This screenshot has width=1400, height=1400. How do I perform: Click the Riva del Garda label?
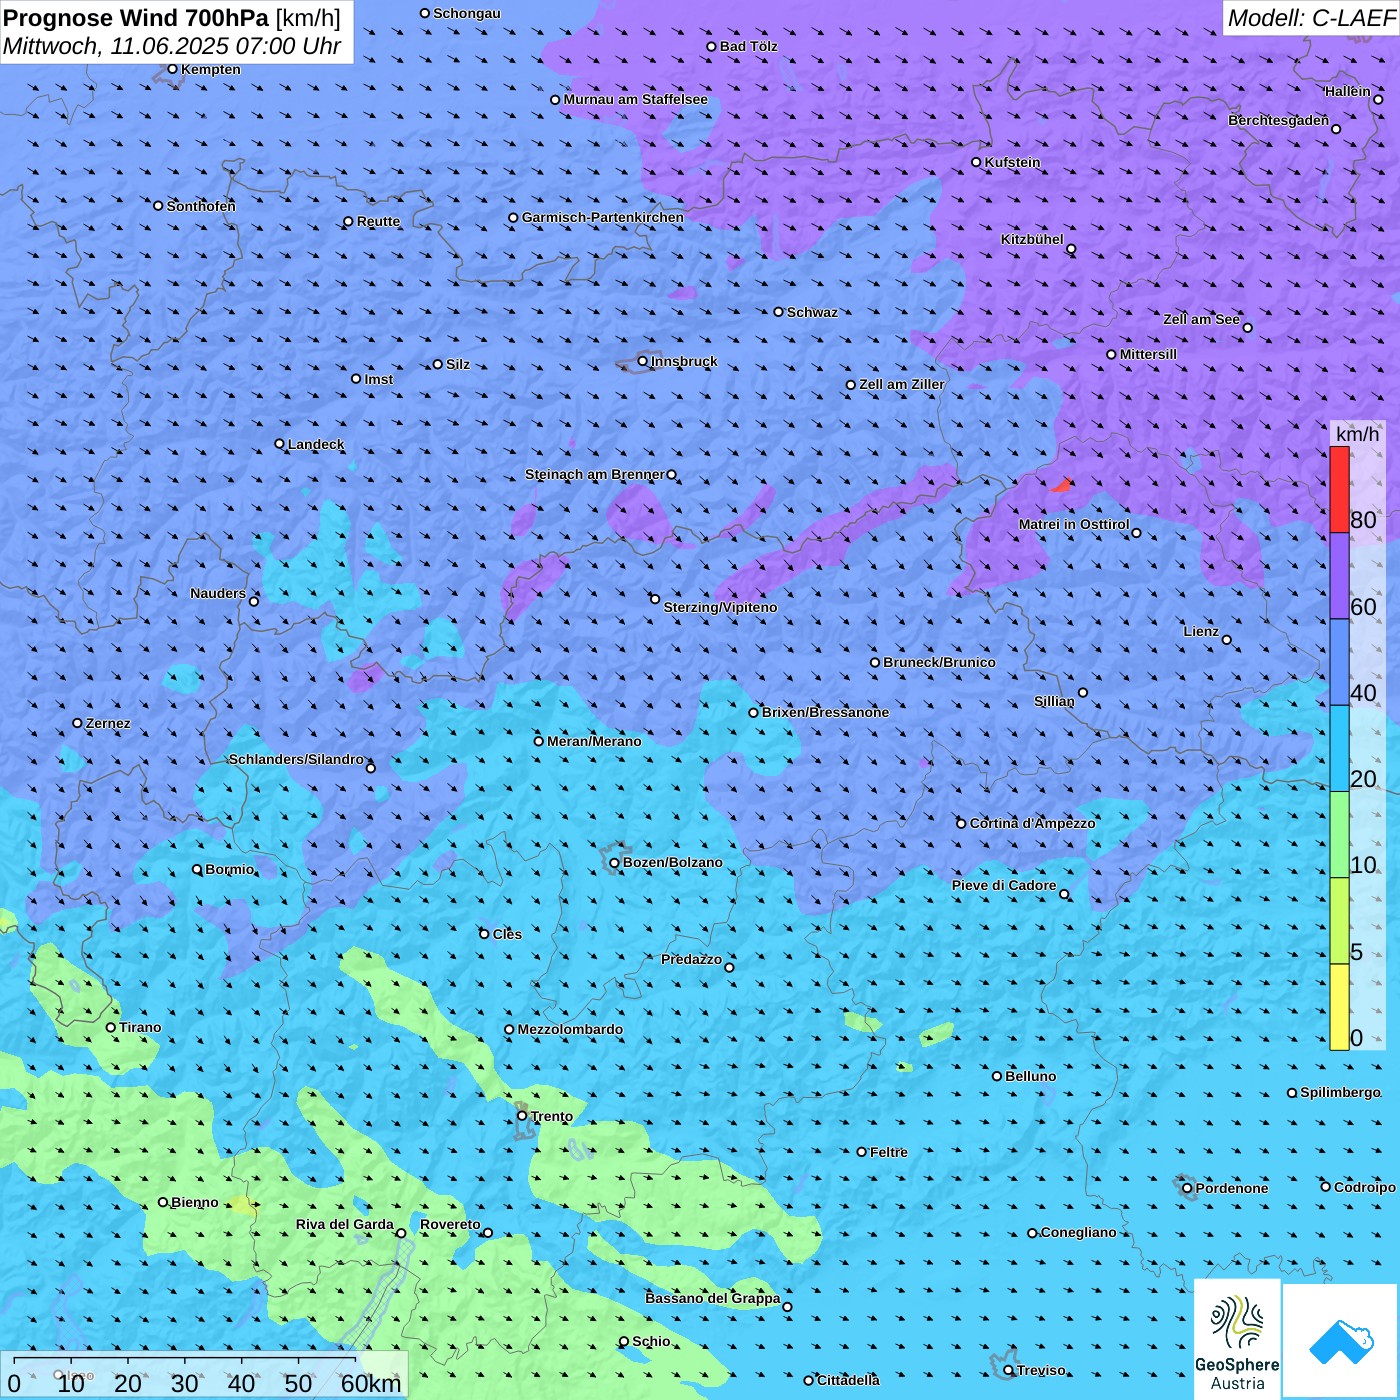(x=345, y=1224)
